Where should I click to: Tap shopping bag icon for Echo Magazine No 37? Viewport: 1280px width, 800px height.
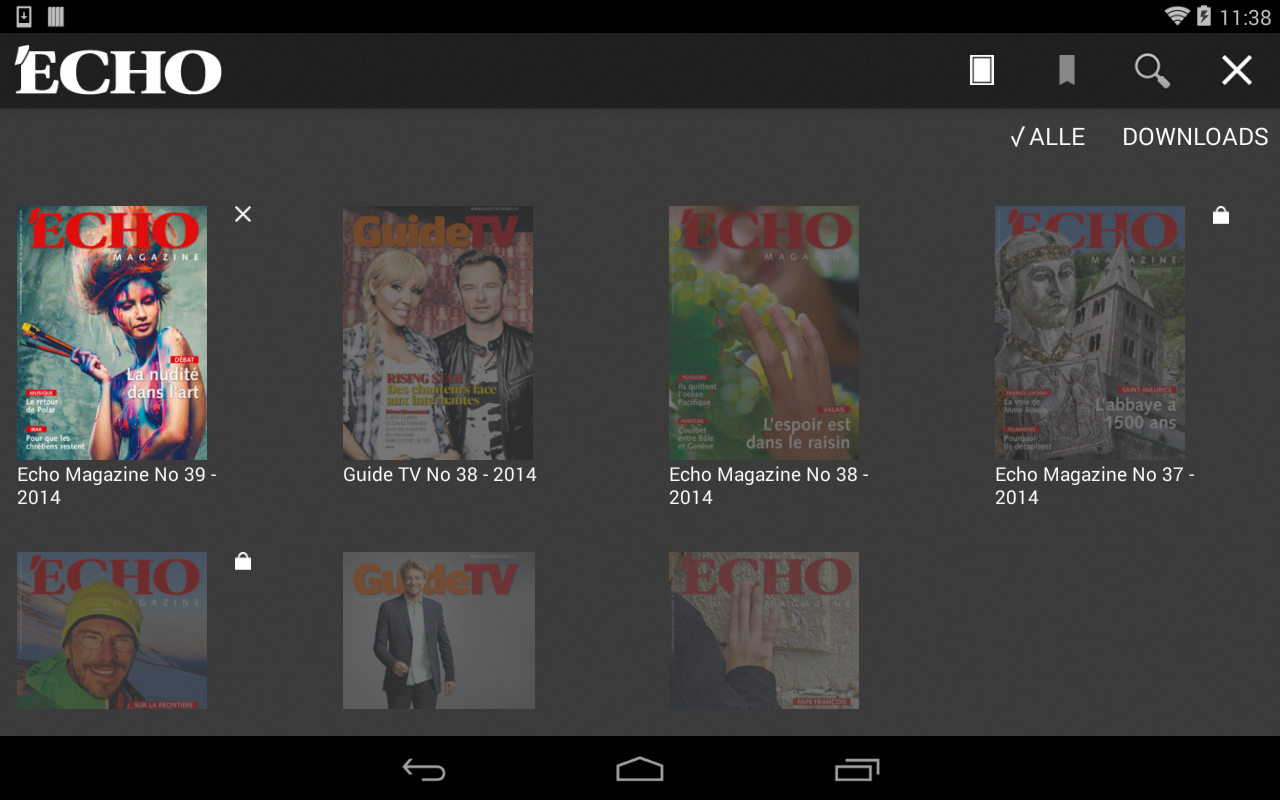(x=1221, y=215)
